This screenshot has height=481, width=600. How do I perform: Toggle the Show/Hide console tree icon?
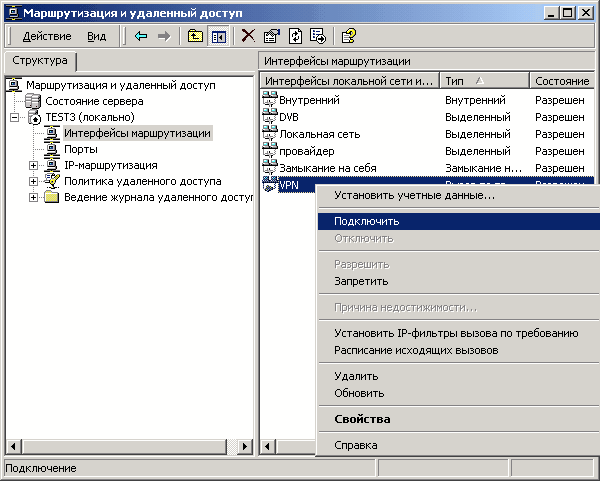point(217,36)
